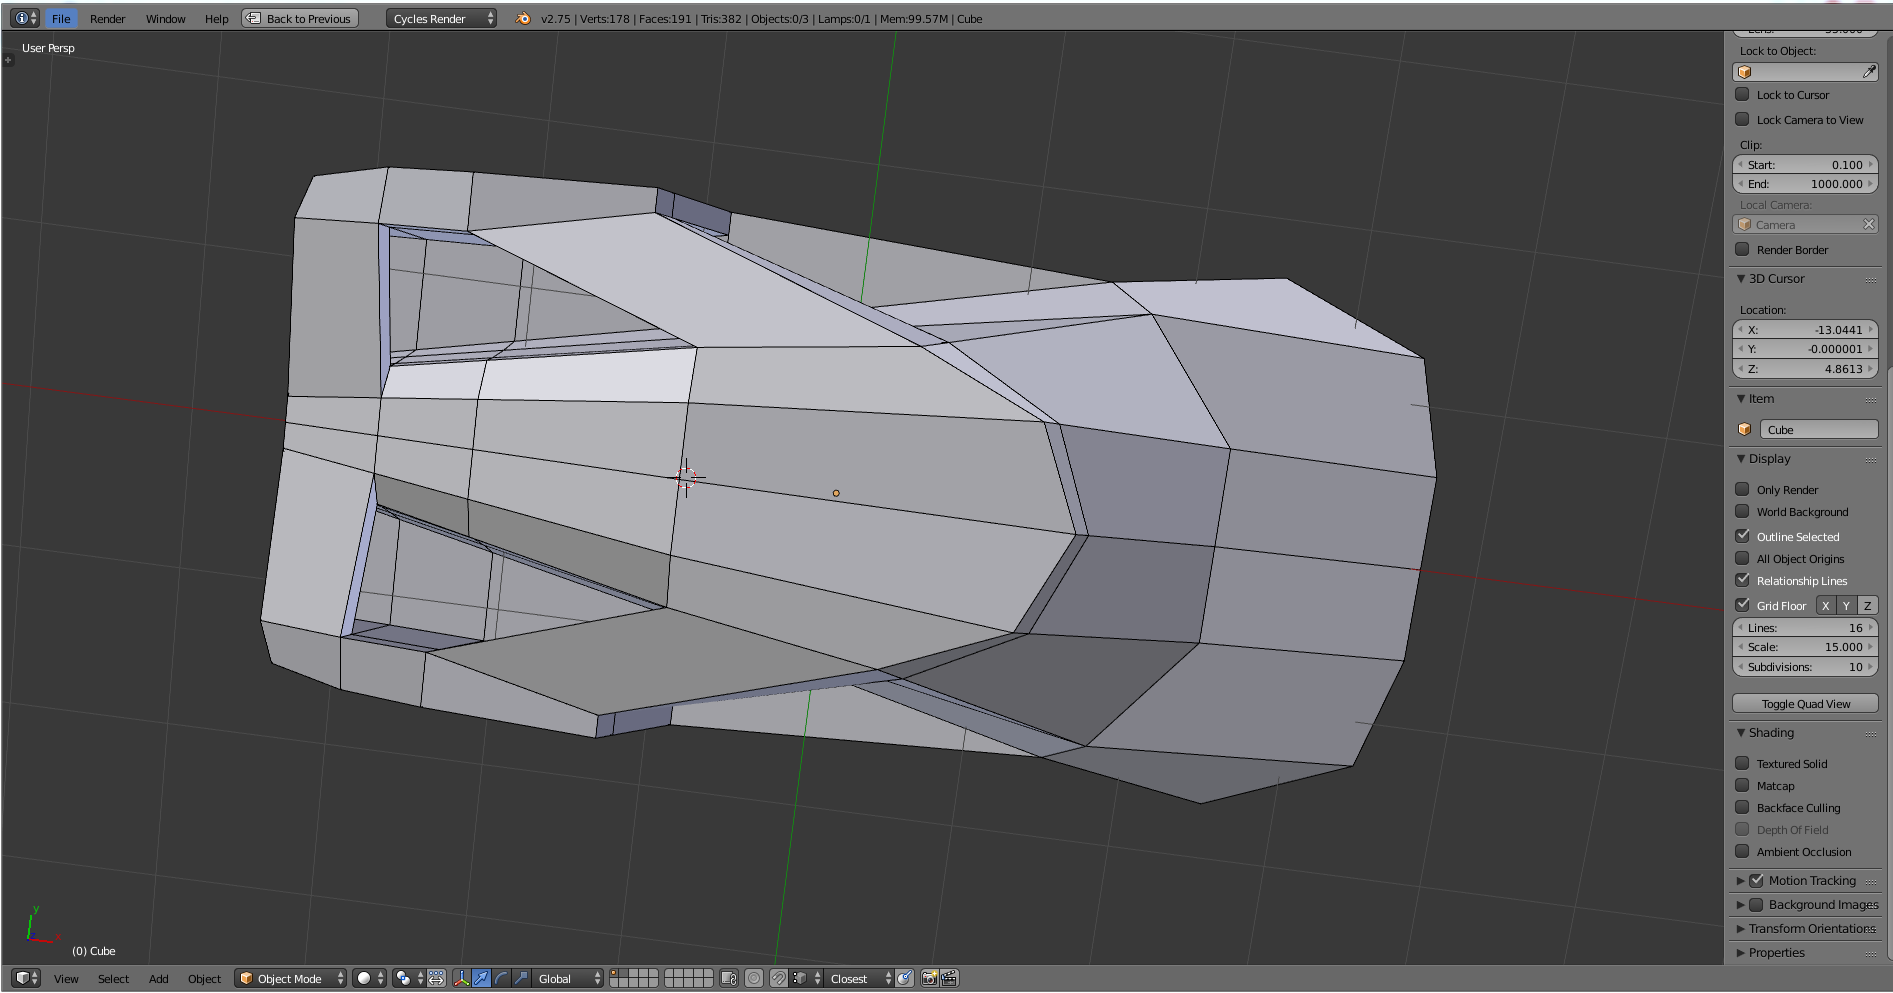The height and width of the screenshot is (993, 1893).
Task: Disable Grid Floor checkbox
Action: [1742, 605]
